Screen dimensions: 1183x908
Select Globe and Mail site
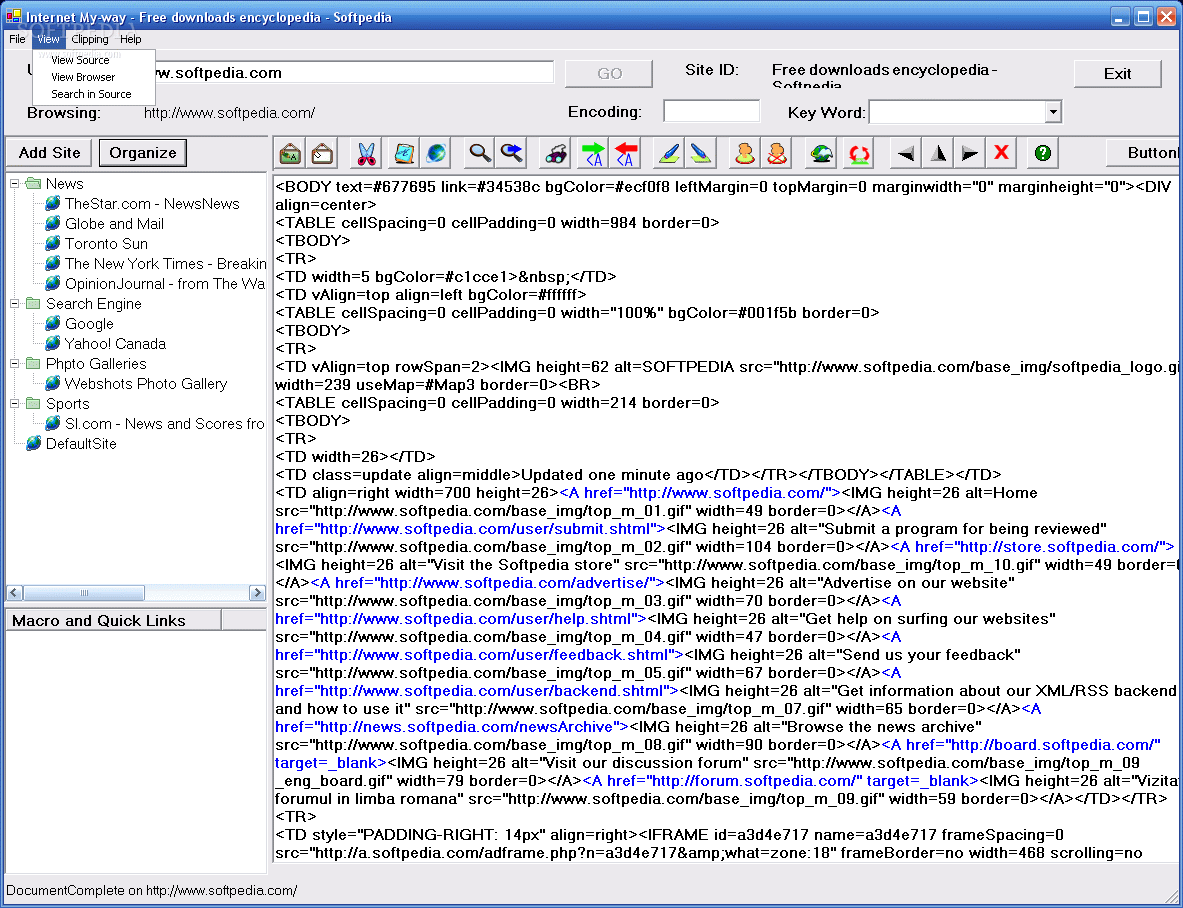(114, 224)
